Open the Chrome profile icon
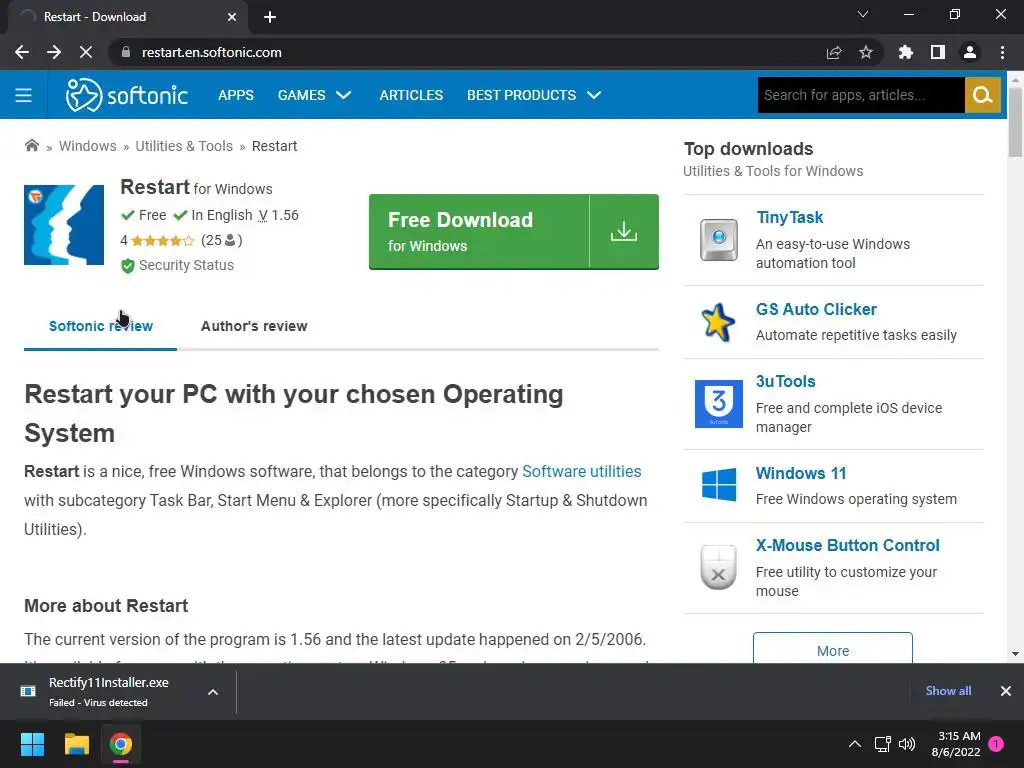The image size is (1024, 768). coord(970,52)
